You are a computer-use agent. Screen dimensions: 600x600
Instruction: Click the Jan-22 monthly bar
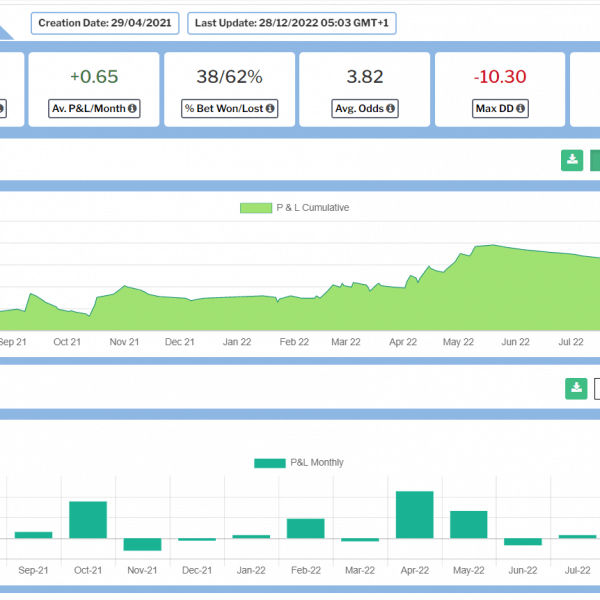point(251,536)
